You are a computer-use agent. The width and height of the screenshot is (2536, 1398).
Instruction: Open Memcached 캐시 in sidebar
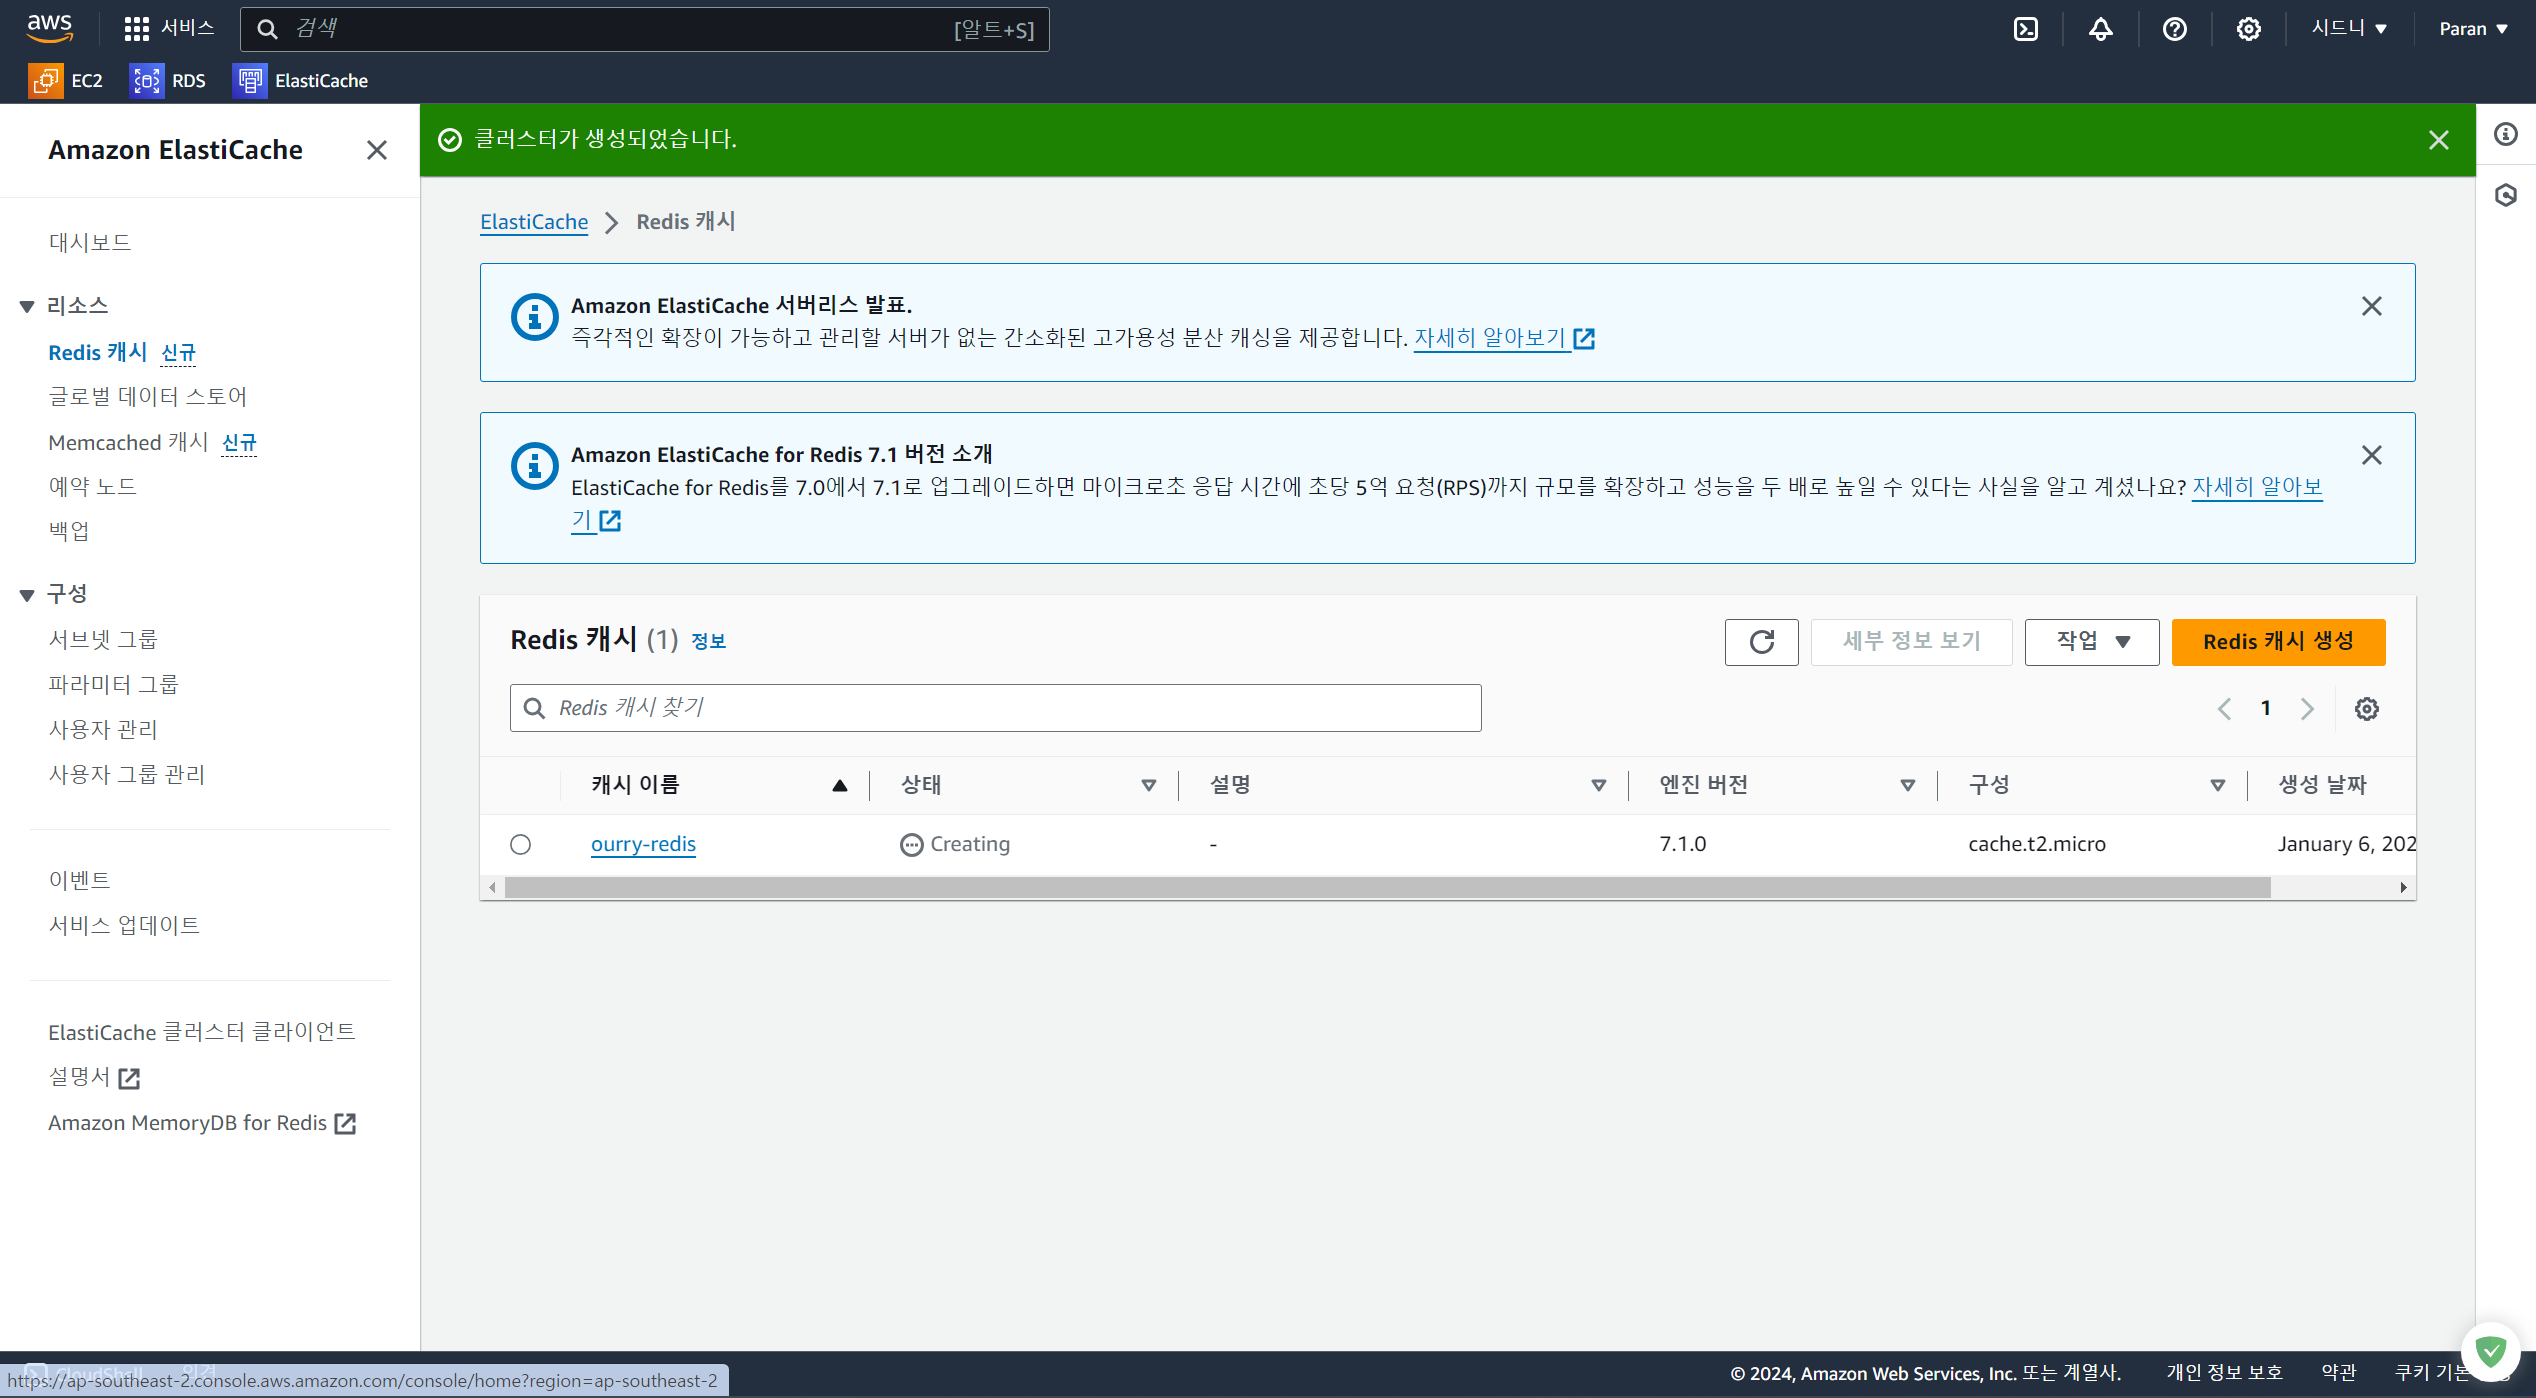pos(128,443)
